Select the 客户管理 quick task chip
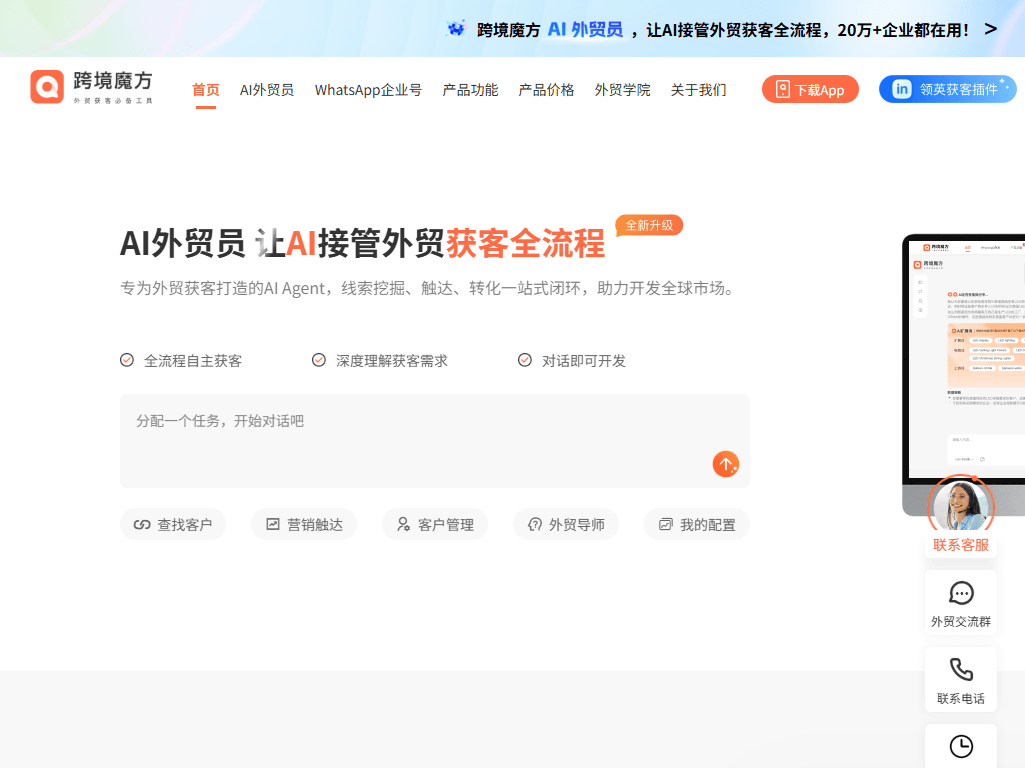The width and height of the screenshot is (1025, 768). coord(435,524)
